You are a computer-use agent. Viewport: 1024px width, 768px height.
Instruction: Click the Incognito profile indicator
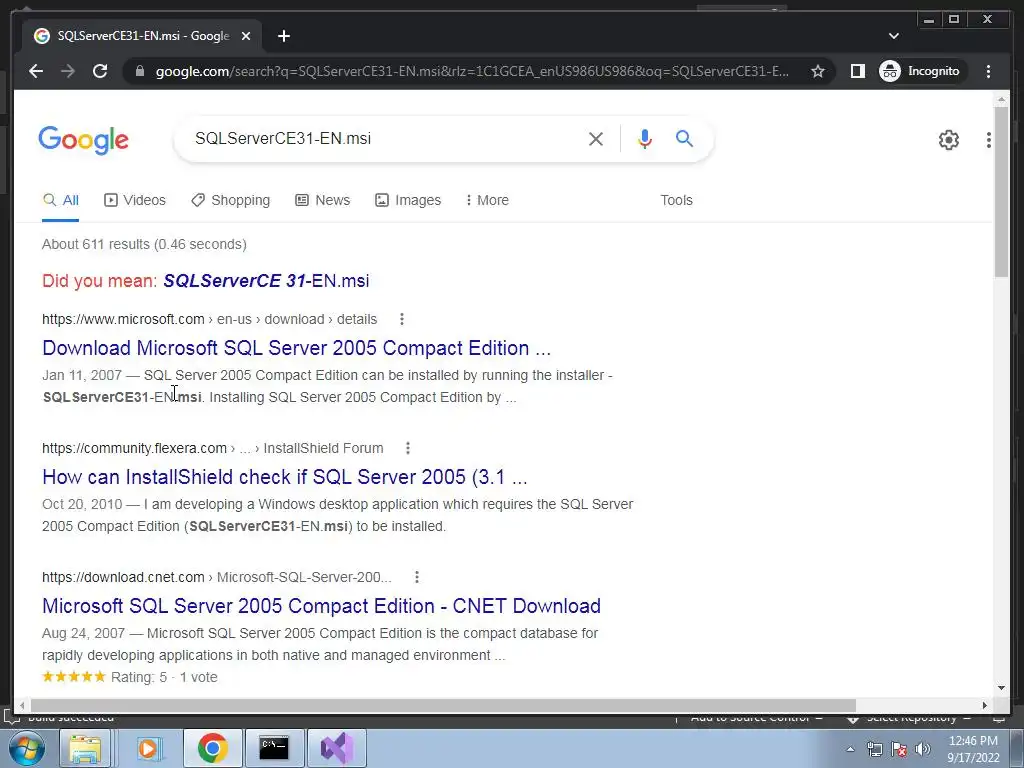click(x=921, y=71)
